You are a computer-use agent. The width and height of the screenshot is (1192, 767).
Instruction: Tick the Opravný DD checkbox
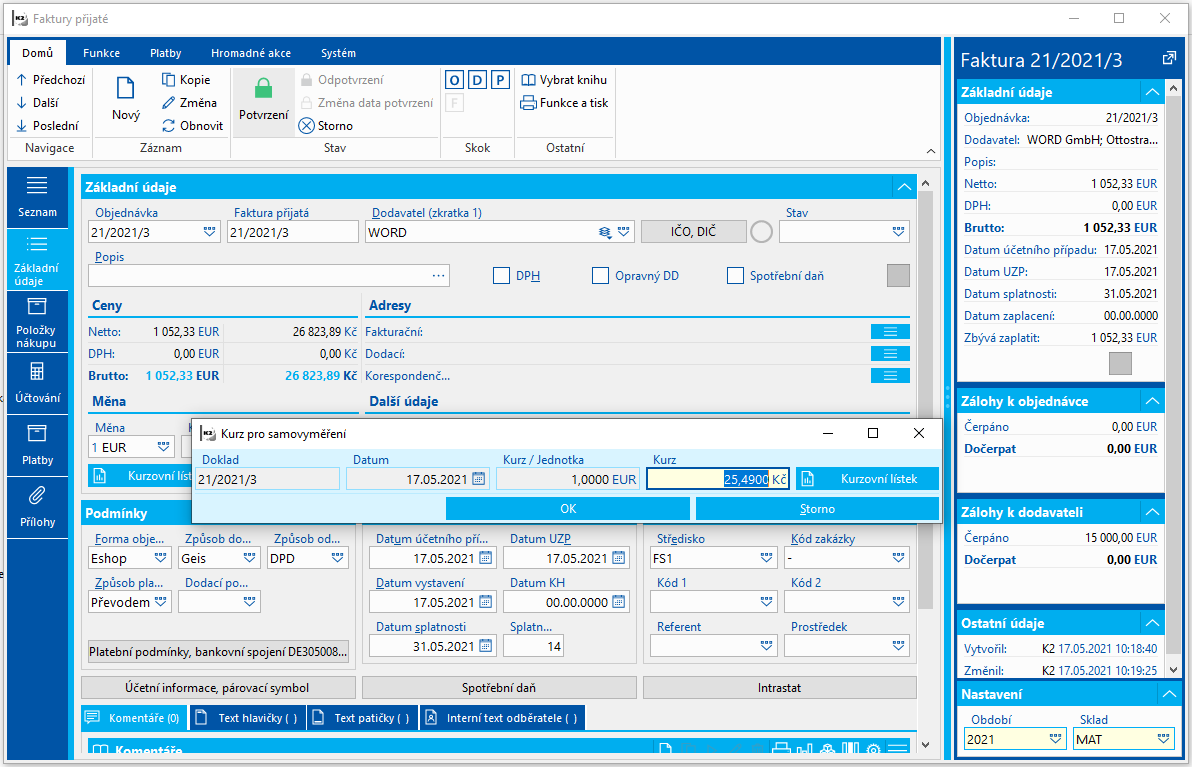[600, 275]
